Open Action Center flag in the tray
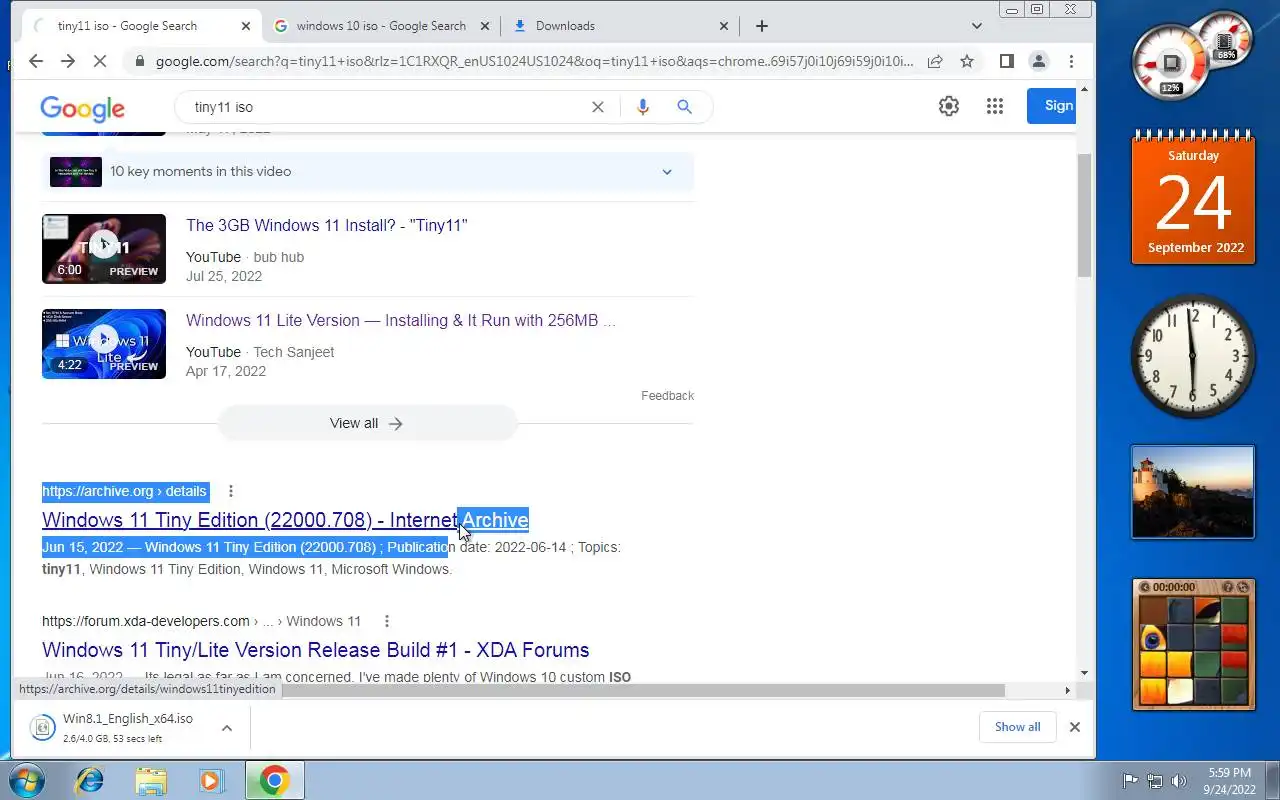This screenshot has height=800, width=1280. point(1130,781)
